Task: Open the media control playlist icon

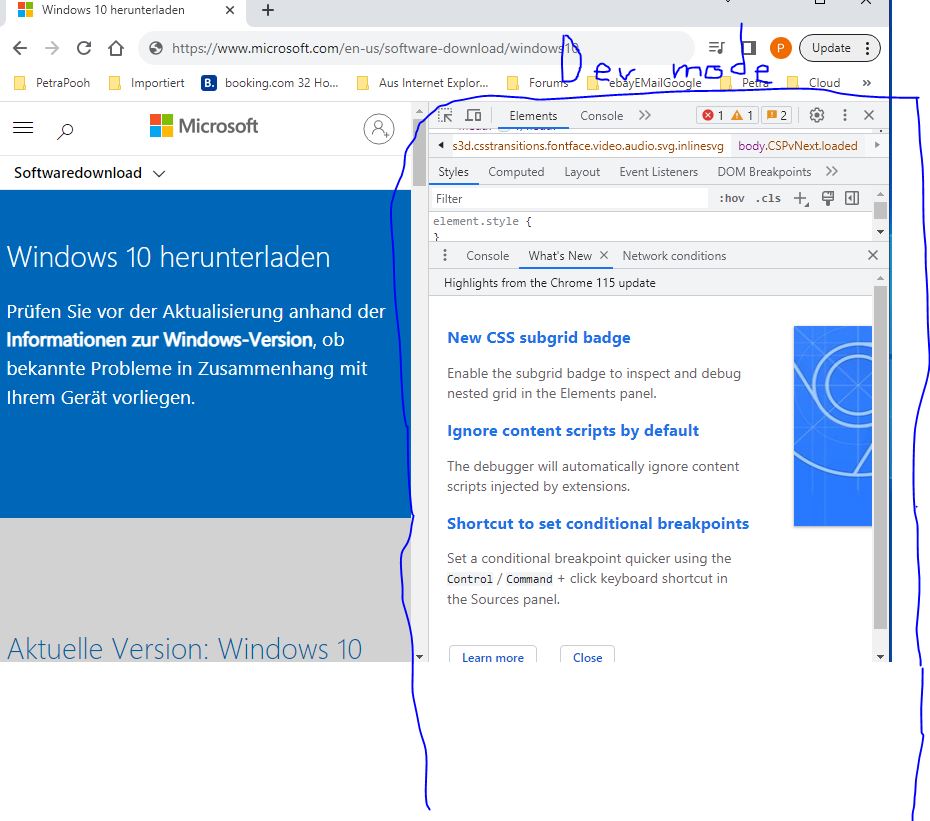Action: tap(716, 47)
